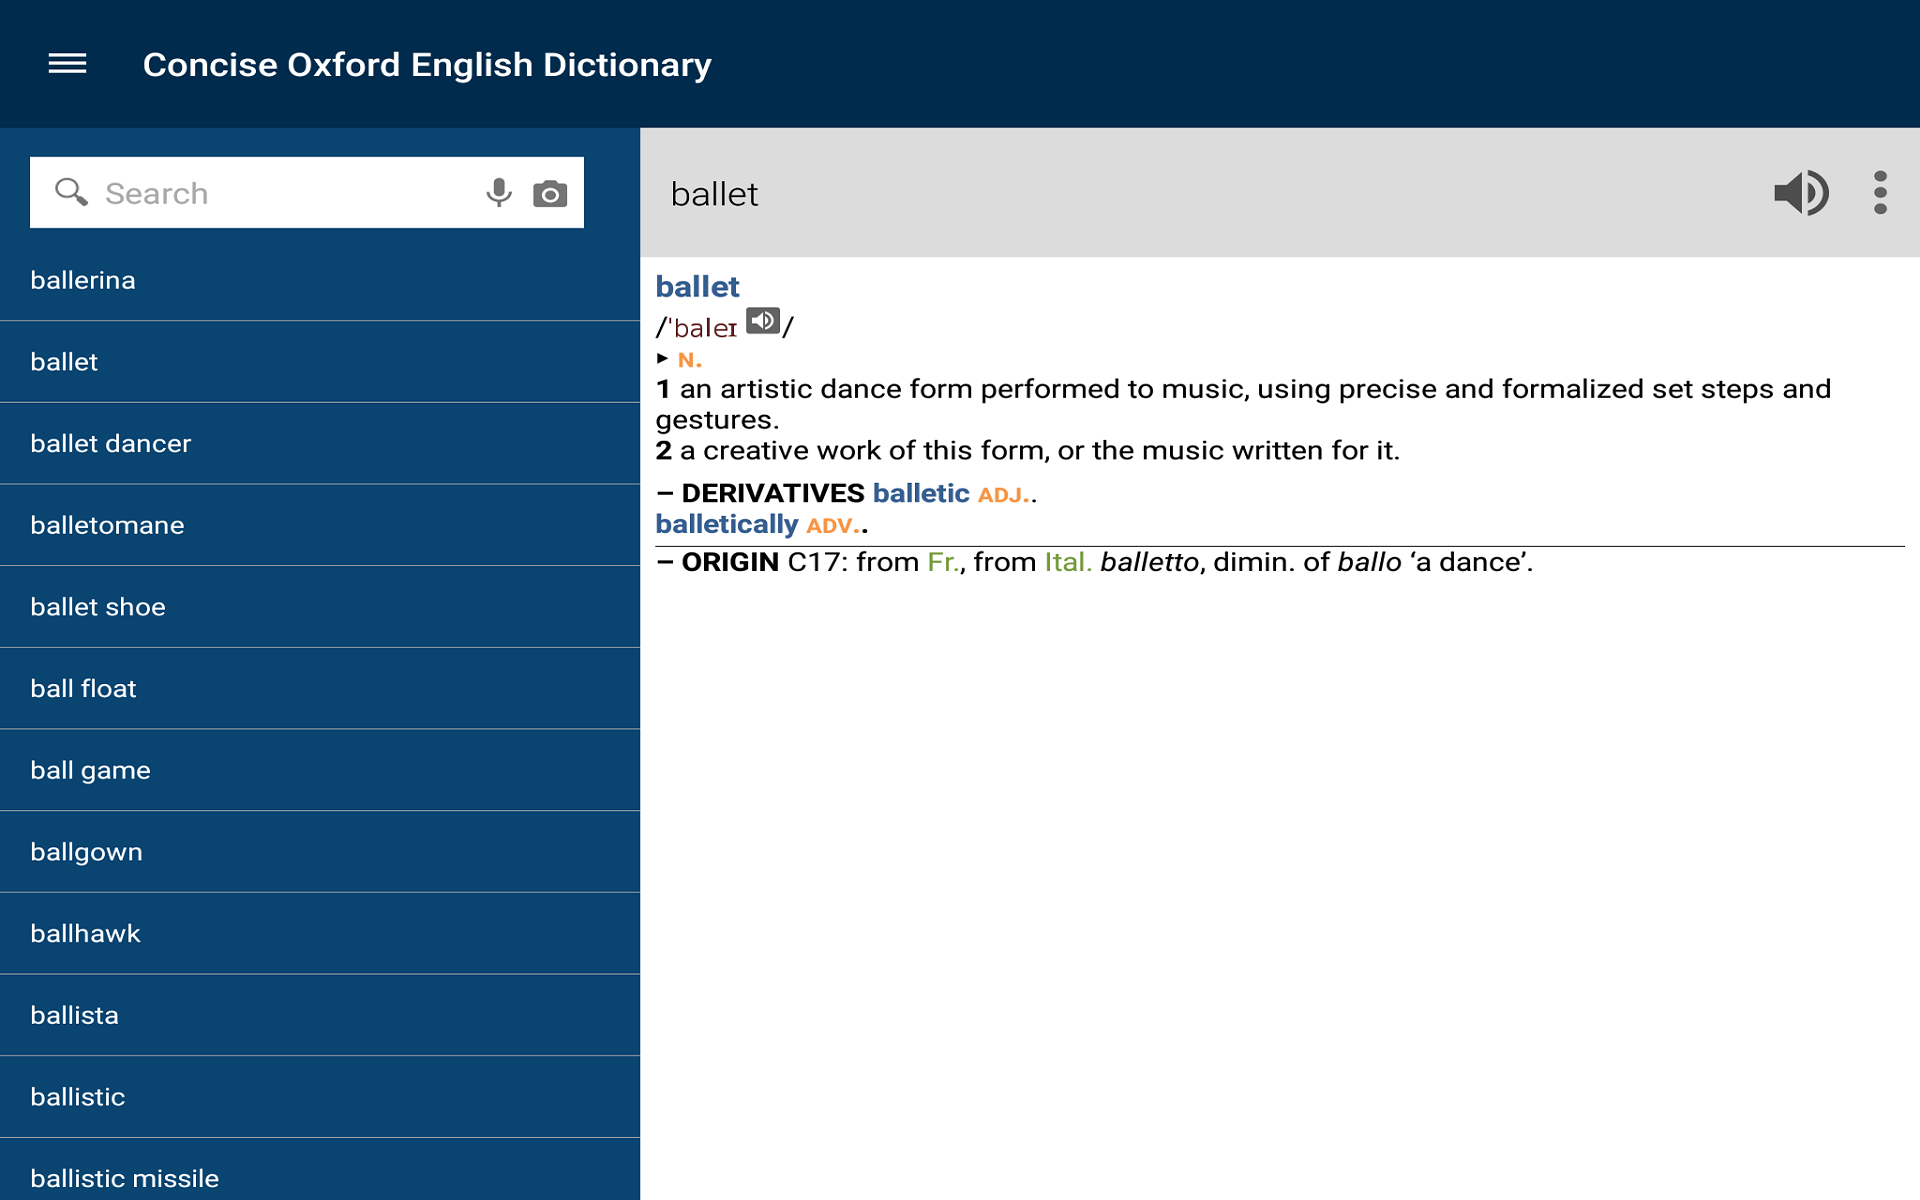Open the derivative link 'balletic'
Image resolution: width=1920 pixels, height=1200 pixels.
coord(920,493)
